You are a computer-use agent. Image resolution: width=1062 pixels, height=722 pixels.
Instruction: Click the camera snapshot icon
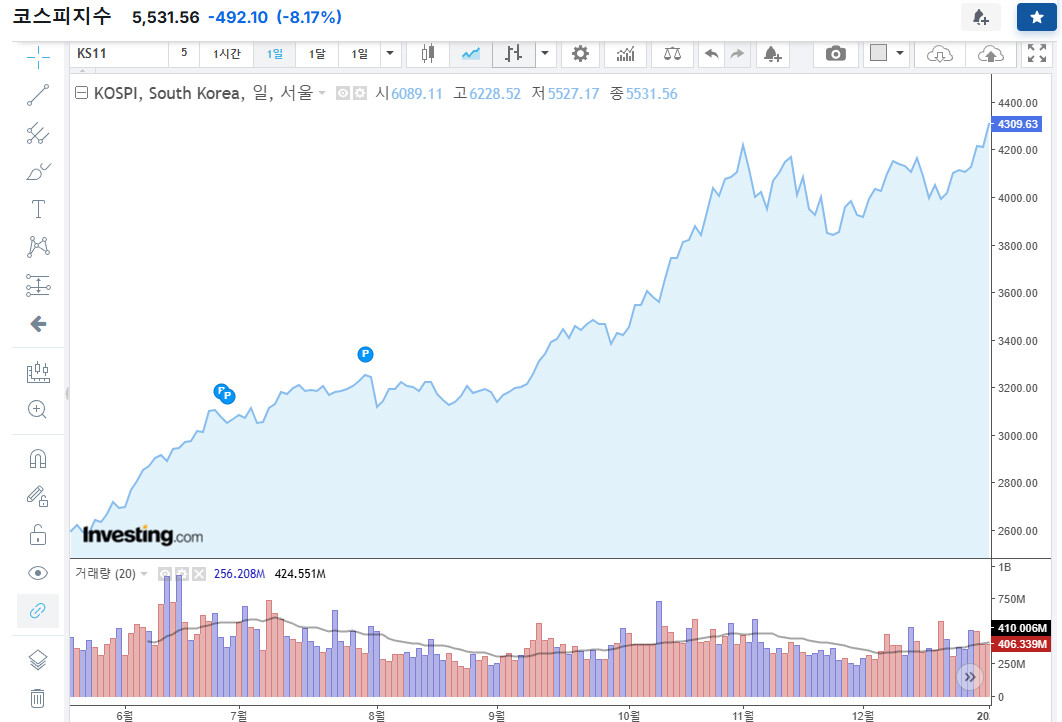(x=836, y=54)
